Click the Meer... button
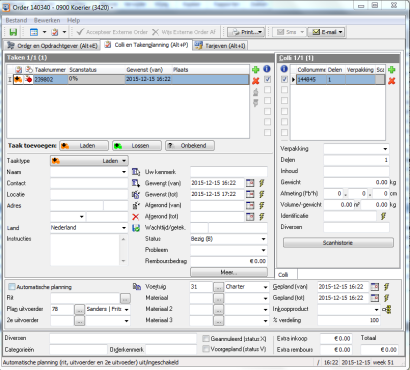Screen dimensions: 410x370 pos(229,272)
